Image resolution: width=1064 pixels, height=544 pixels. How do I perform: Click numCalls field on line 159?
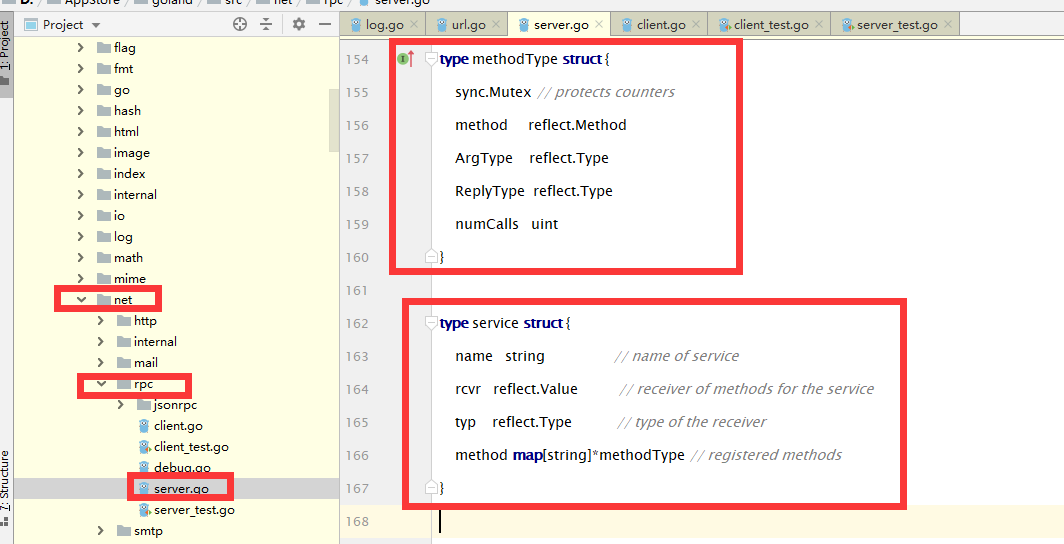click(x=487, y=224)
